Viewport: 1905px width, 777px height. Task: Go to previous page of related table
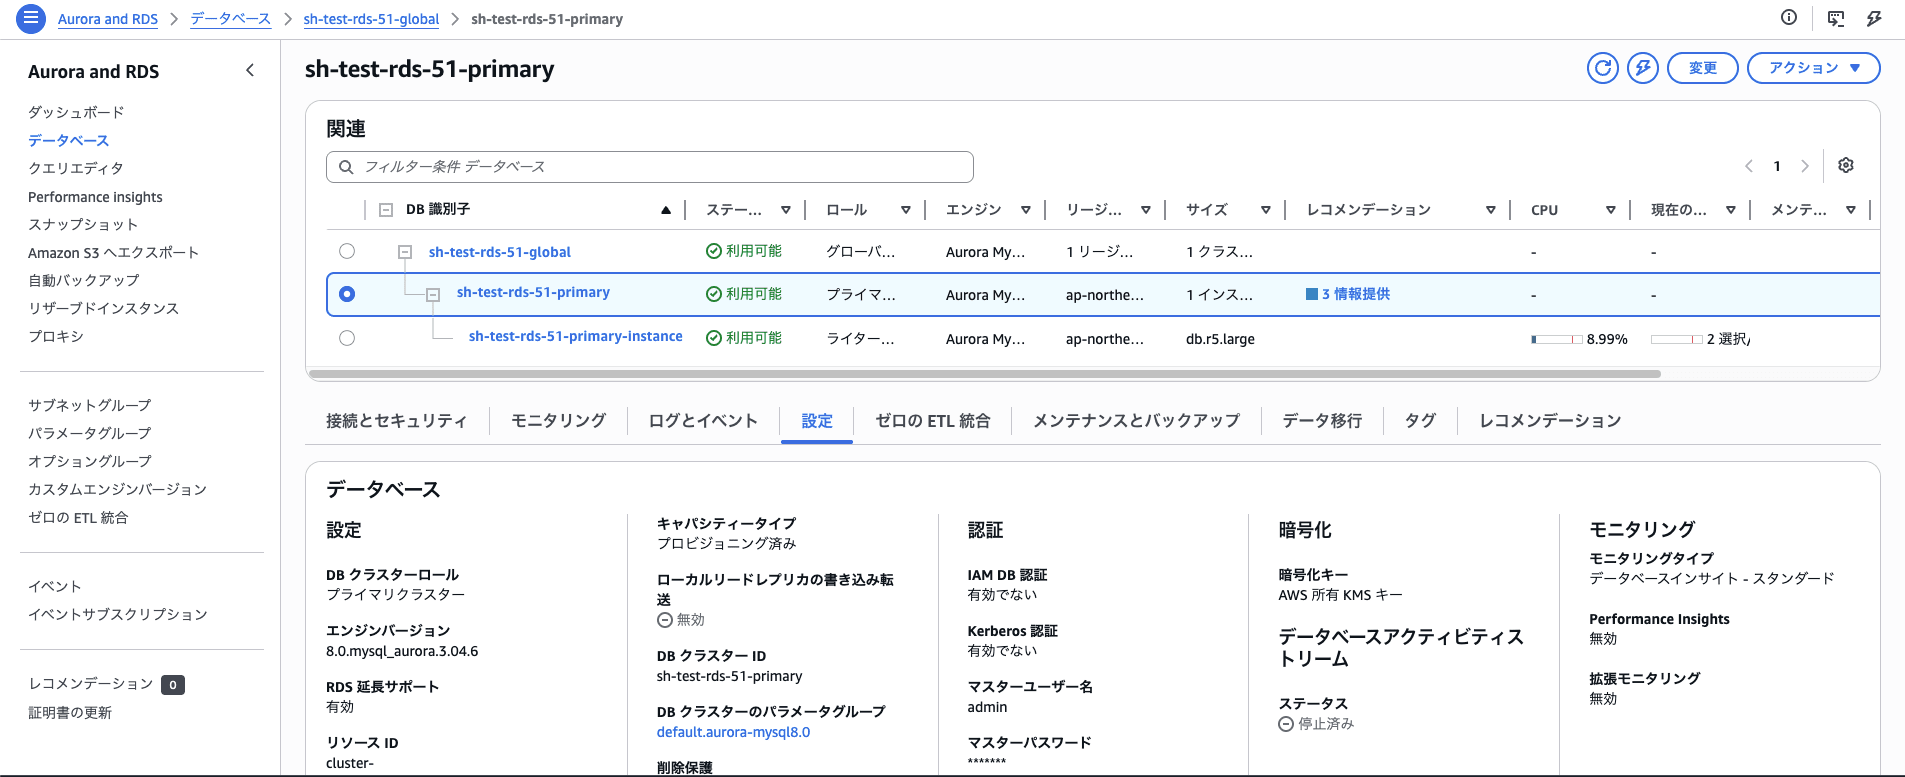(1749, 166)
